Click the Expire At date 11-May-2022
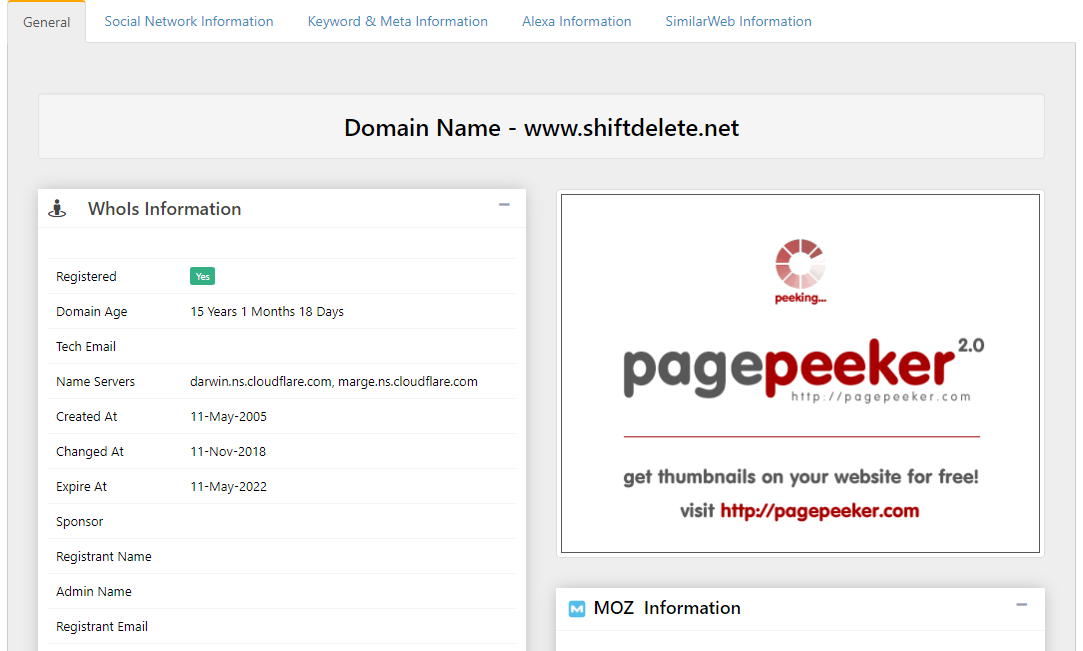This screenshot has height=651, width=1083. point(228,487)
